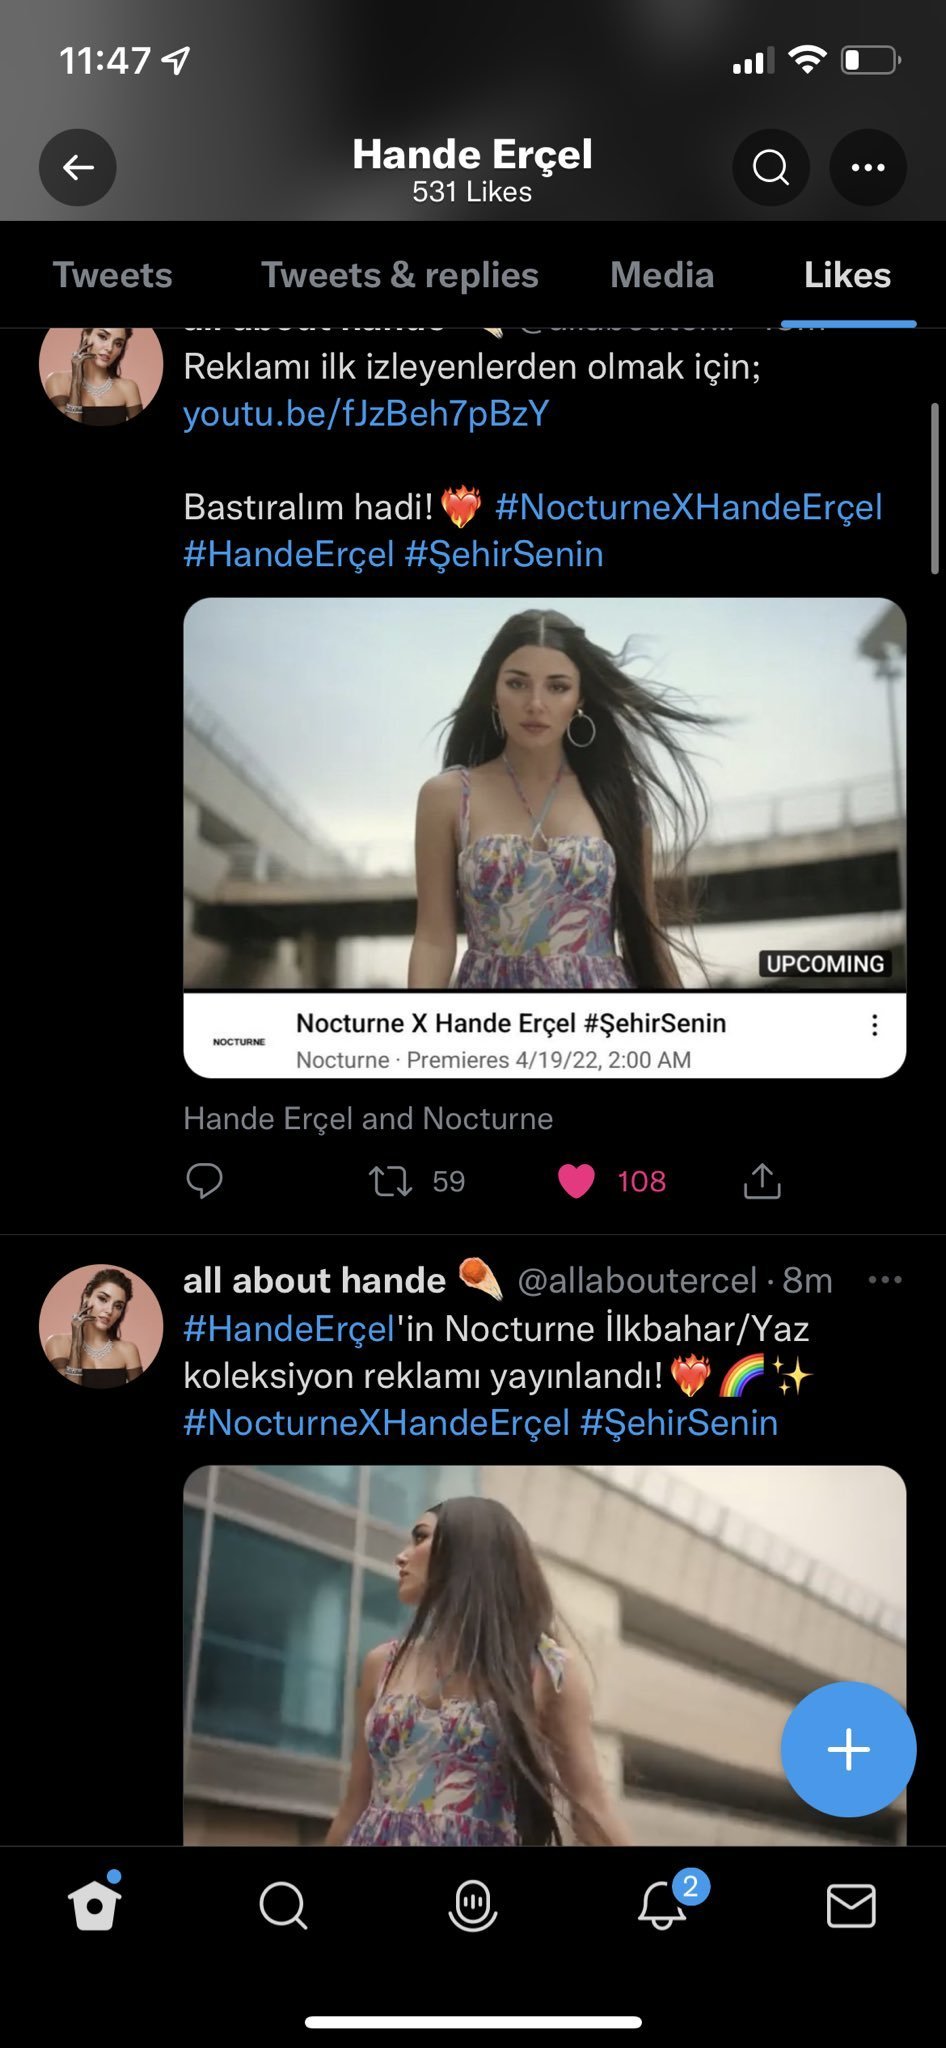Open more options on second tweet
The width and height of the screenshot is (946, 2048).
[x=885, y=1280]
